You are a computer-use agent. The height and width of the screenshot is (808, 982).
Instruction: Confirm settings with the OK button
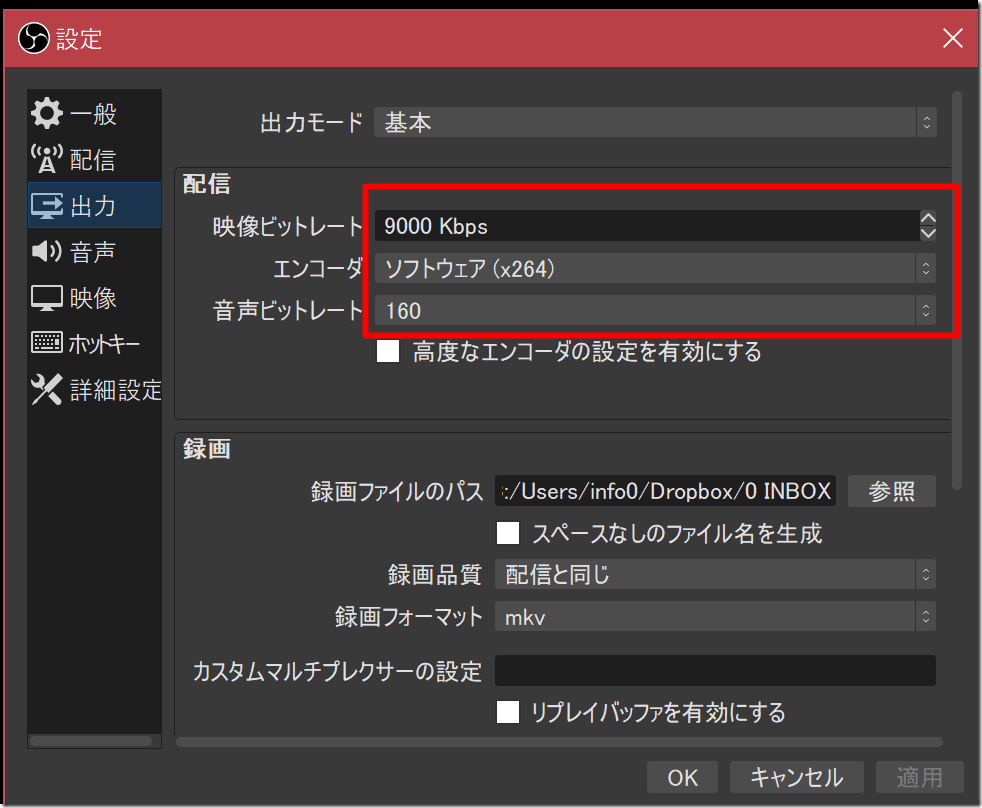coord(682,777)
